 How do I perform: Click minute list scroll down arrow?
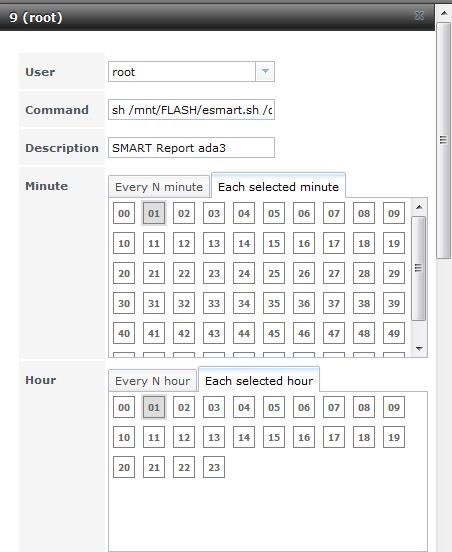tap(419, 349)
